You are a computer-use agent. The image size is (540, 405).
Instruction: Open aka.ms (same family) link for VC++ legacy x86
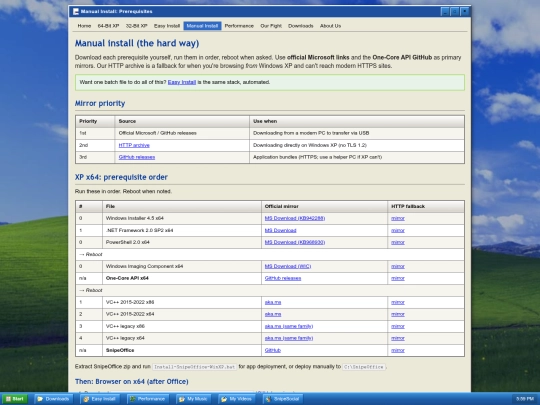coord(289,326)
